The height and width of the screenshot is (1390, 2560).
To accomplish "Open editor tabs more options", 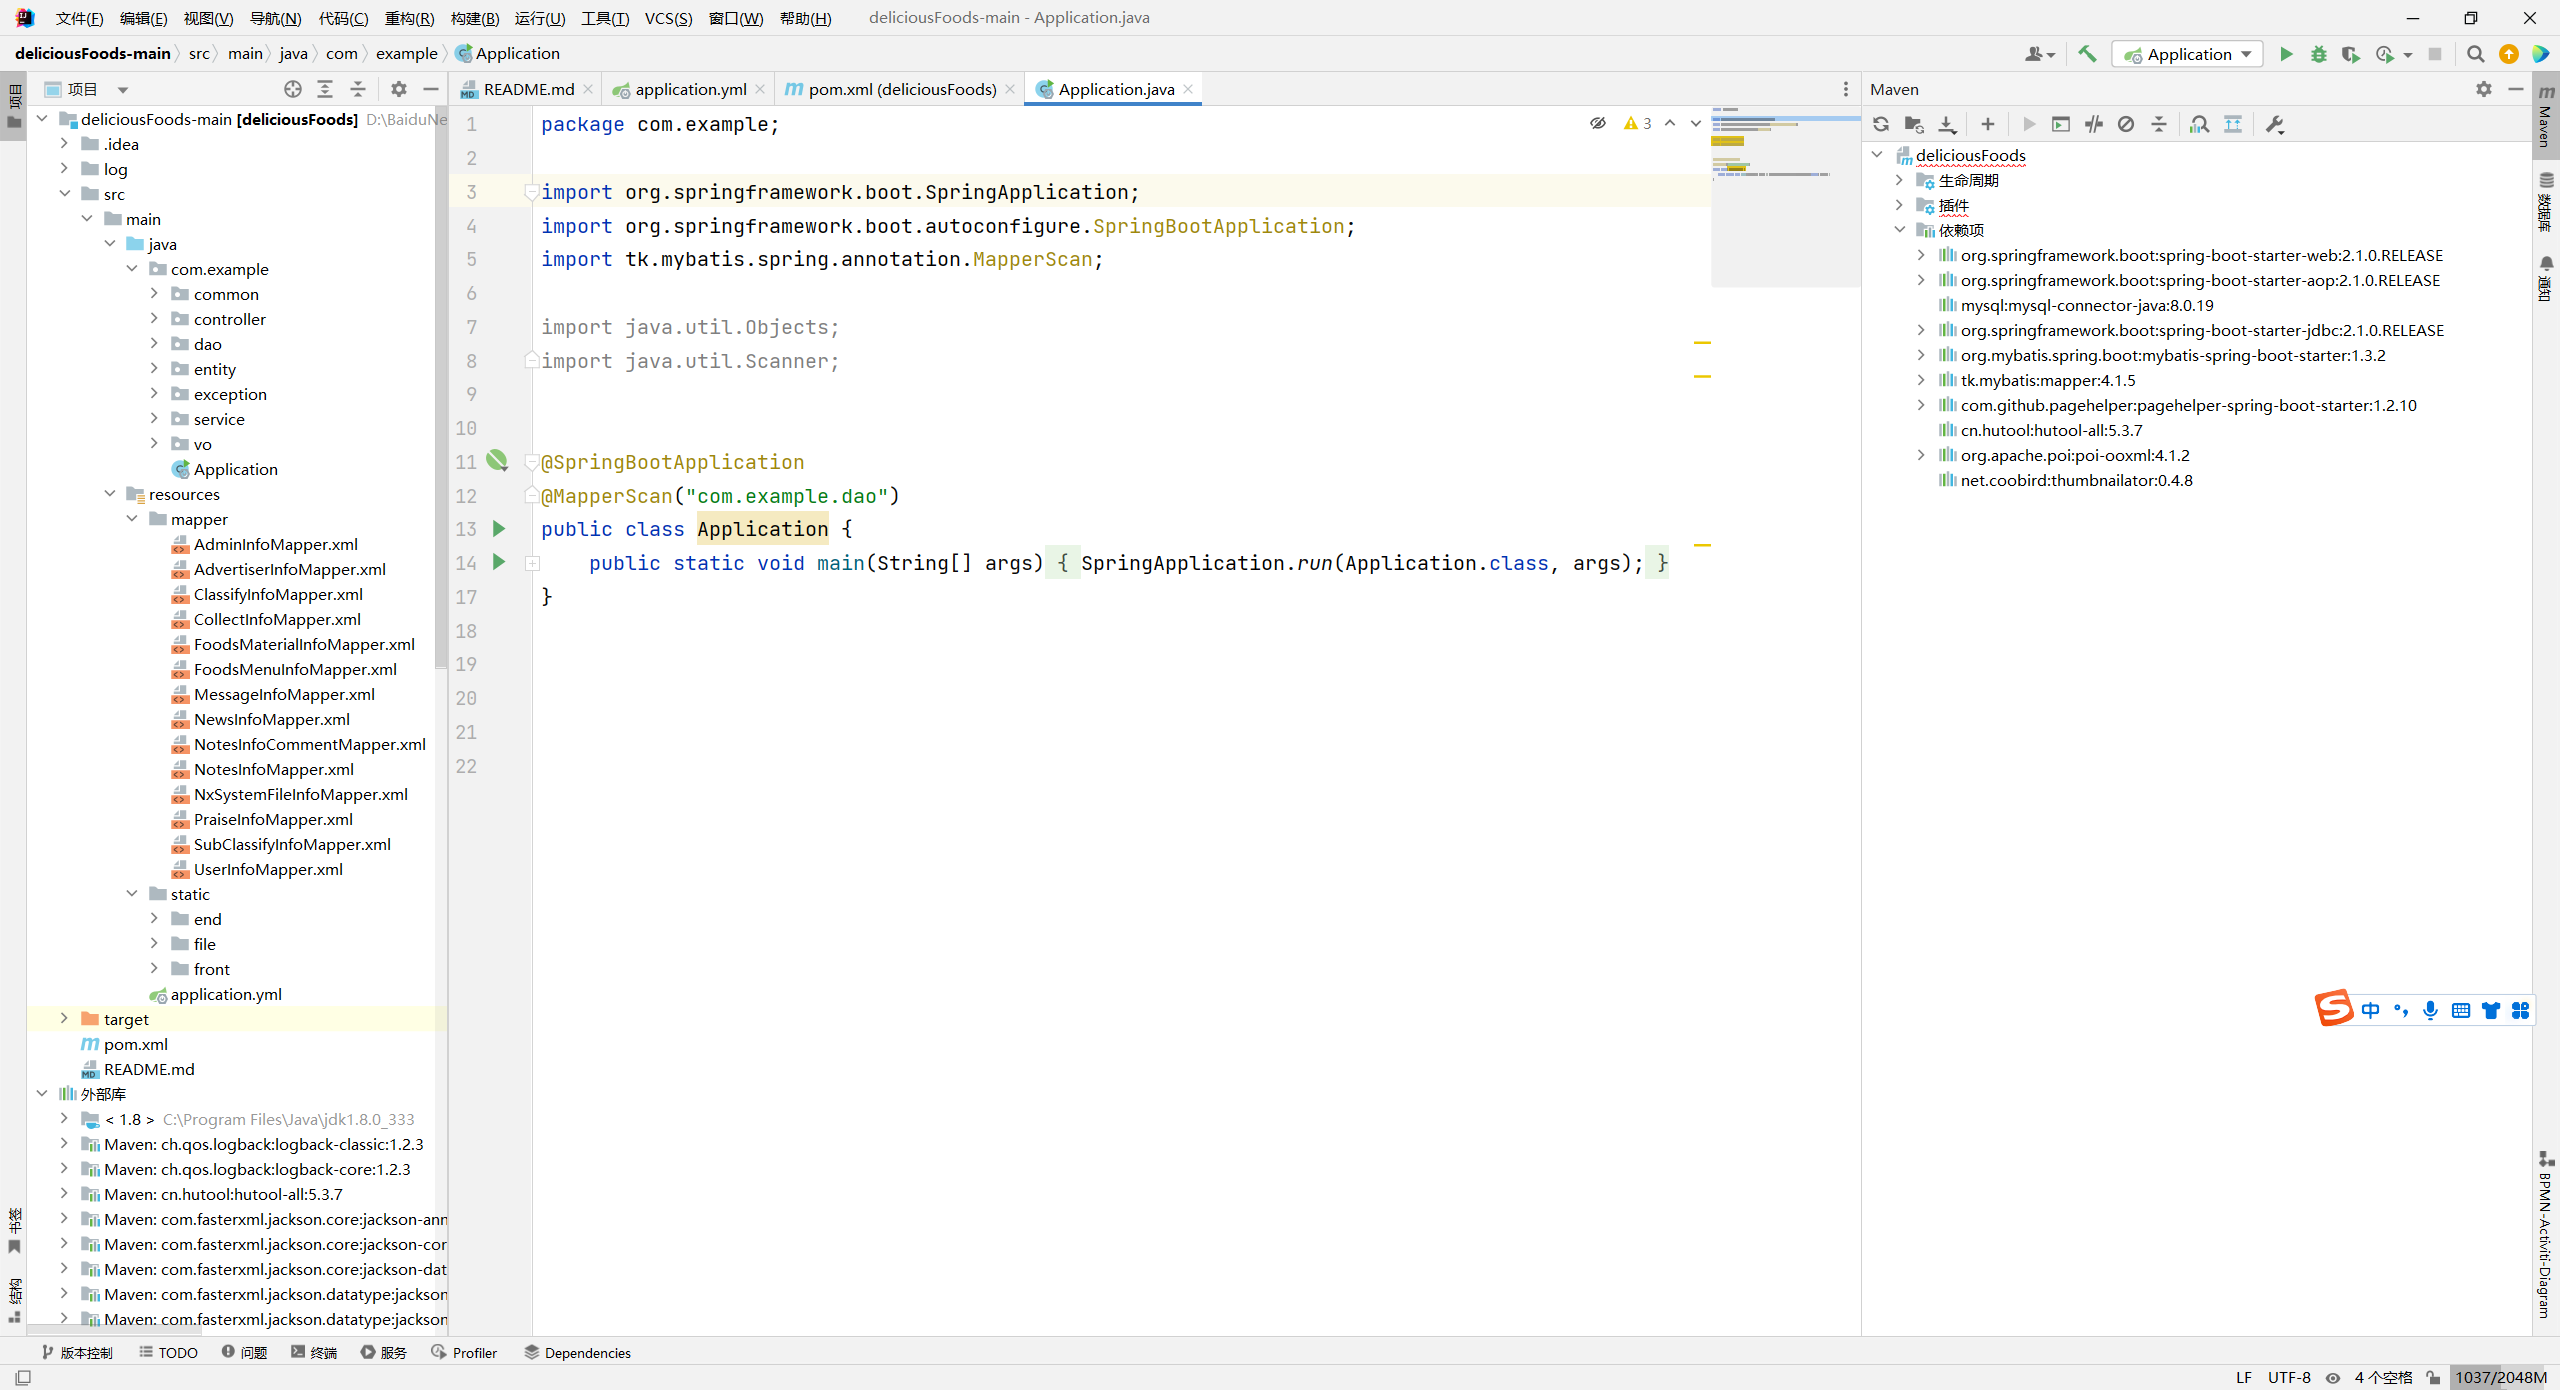I will click(1846, 89).
